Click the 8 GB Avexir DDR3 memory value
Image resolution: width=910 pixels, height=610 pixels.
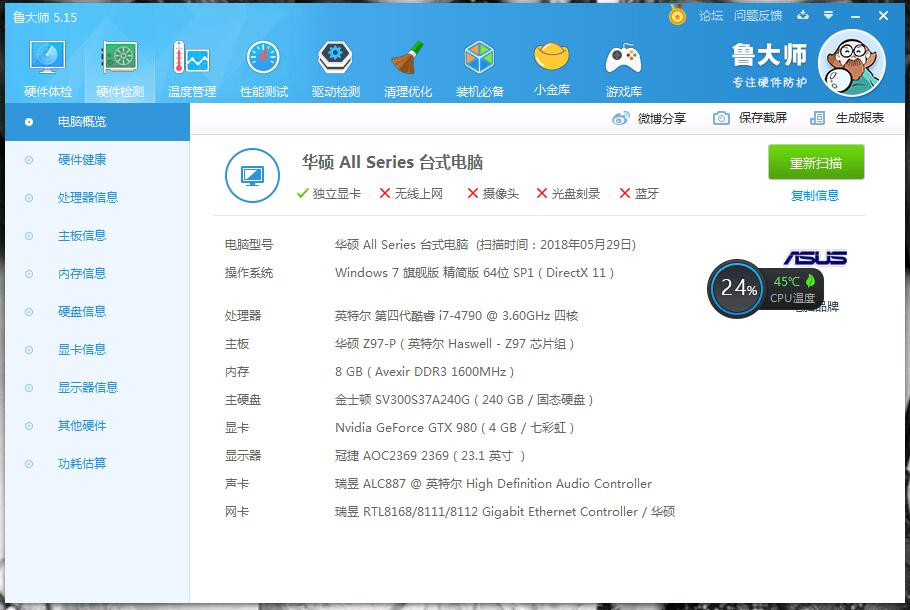click(424, 372)
